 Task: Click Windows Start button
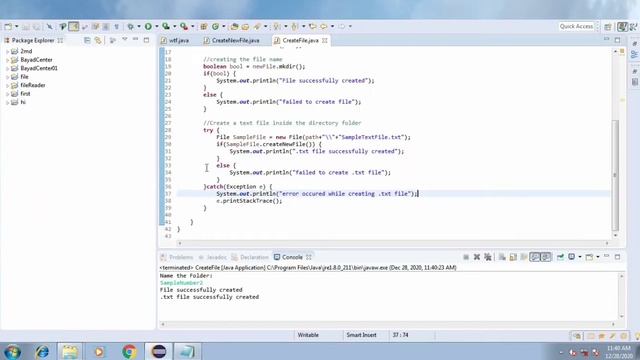tap(12, 351)
